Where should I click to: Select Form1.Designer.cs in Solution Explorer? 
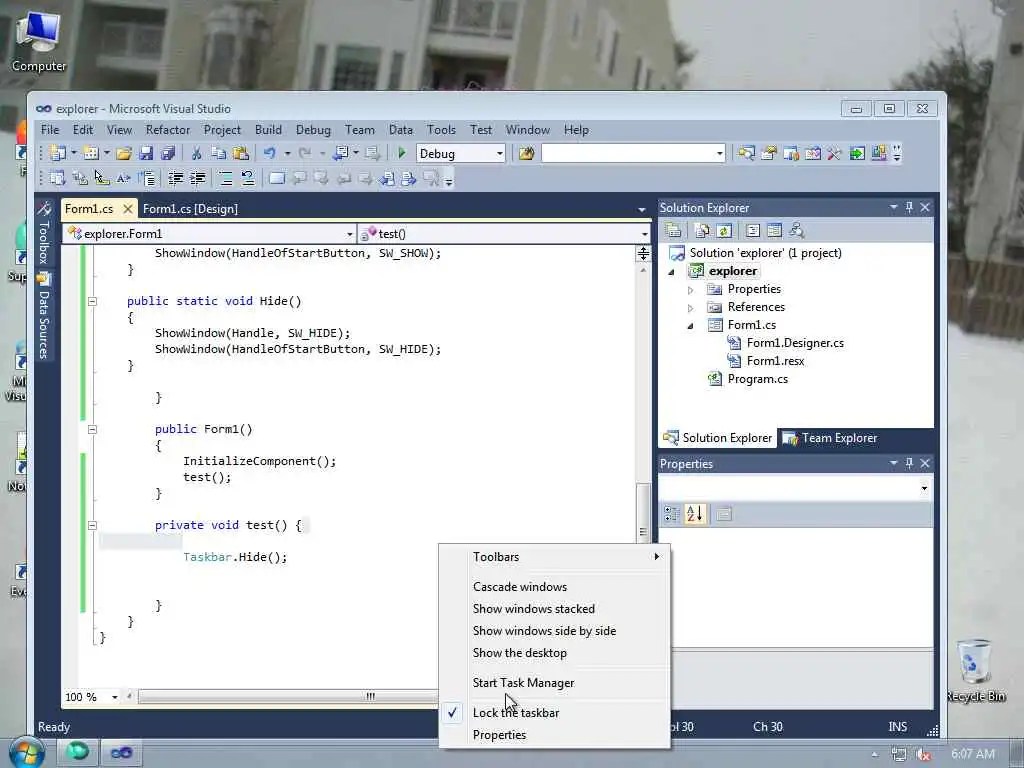tap(795, 343)
